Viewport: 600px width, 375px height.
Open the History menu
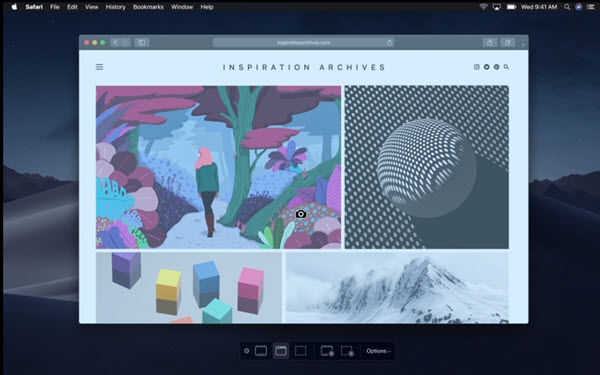click(x=116, y=7)
